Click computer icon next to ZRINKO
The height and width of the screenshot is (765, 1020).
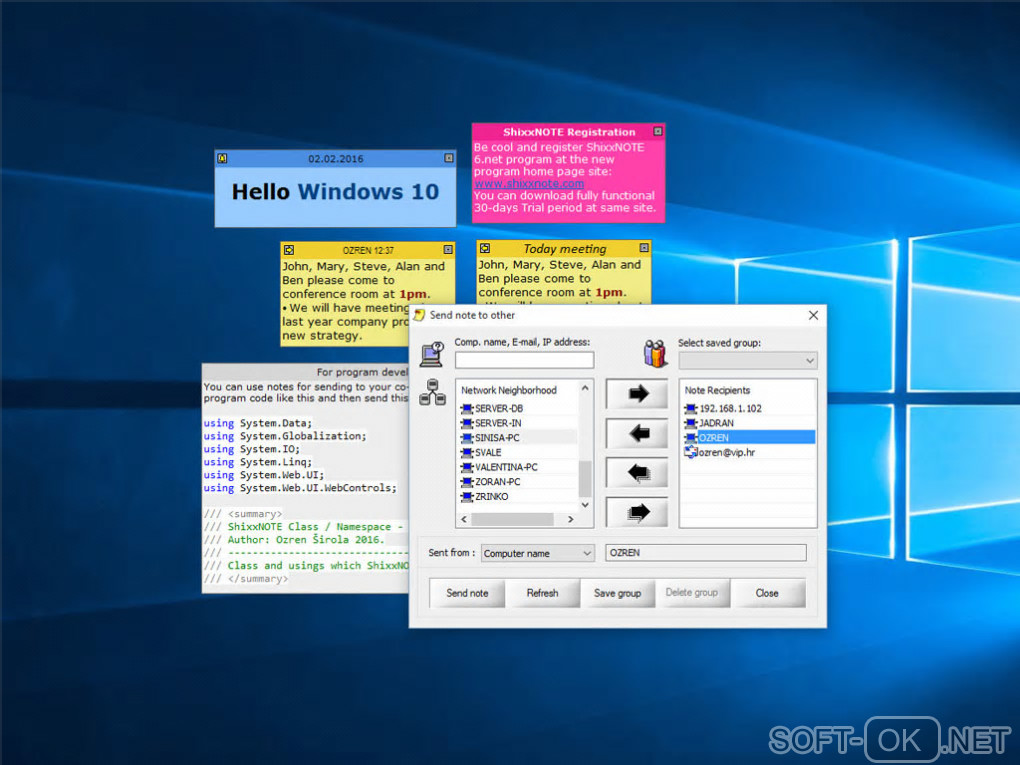tap(466, 496)
